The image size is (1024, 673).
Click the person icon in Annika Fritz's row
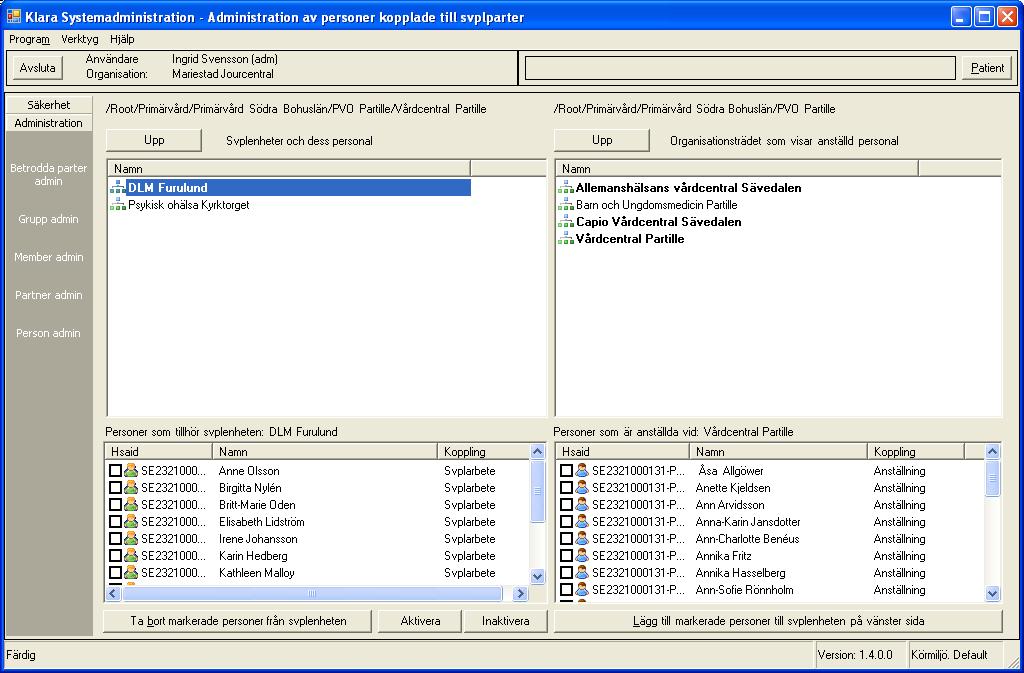click(582, 556)
